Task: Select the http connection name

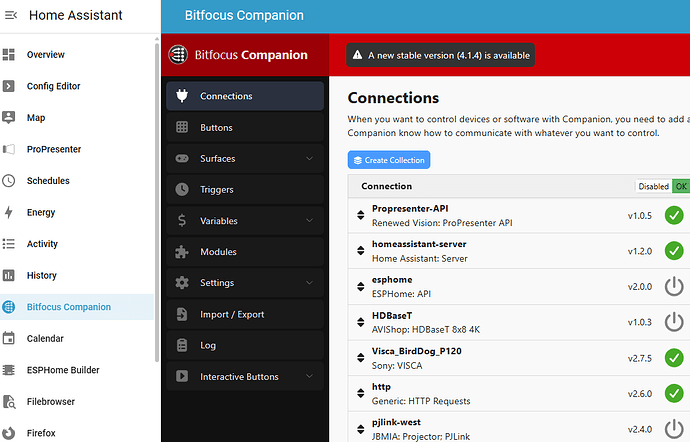Action: coord(381,387)
